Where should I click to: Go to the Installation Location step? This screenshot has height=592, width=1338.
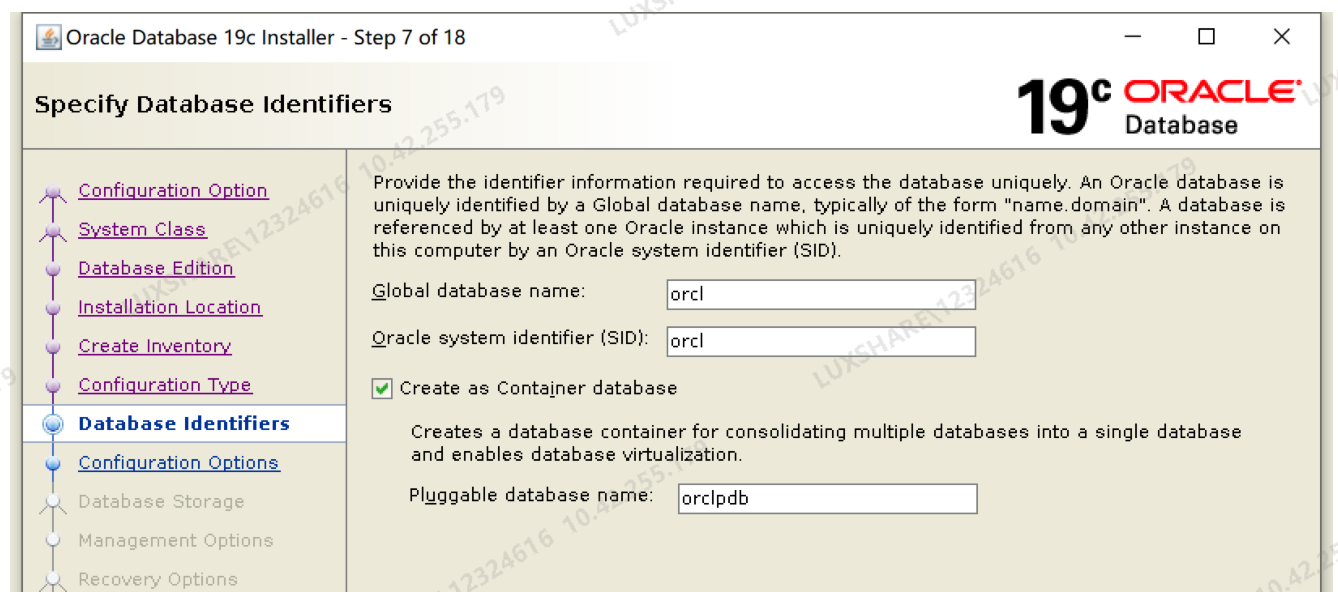(x=169, y=307)
